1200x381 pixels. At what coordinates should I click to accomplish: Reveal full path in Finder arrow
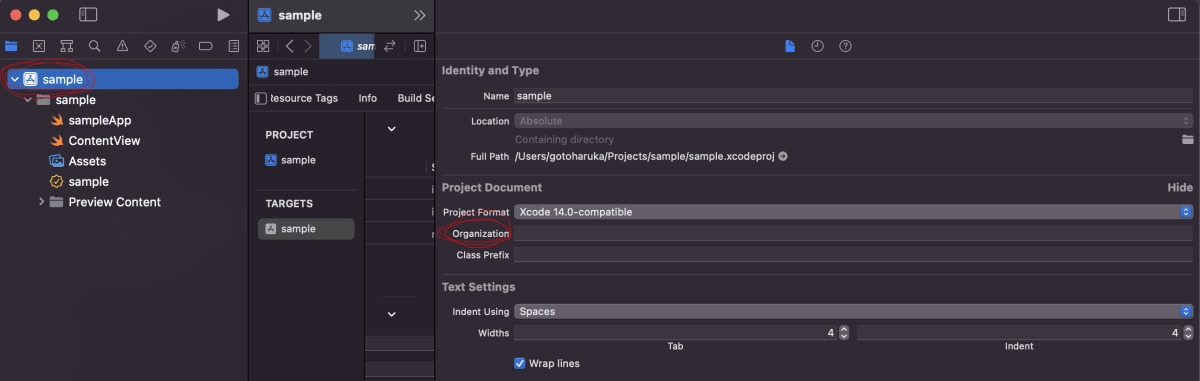point(783,156)
